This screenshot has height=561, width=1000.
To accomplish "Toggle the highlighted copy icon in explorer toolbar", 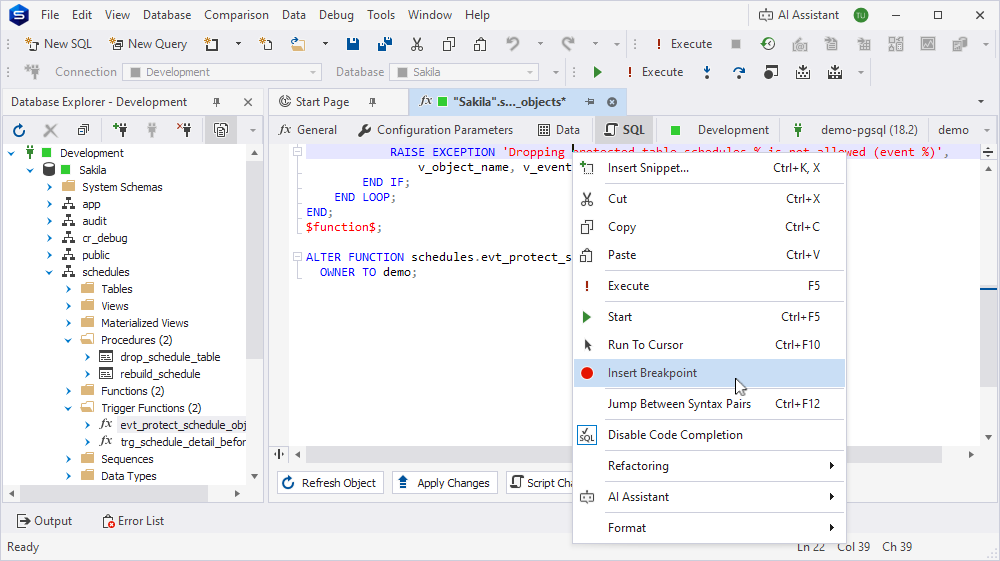I will (x=221, y=130).
